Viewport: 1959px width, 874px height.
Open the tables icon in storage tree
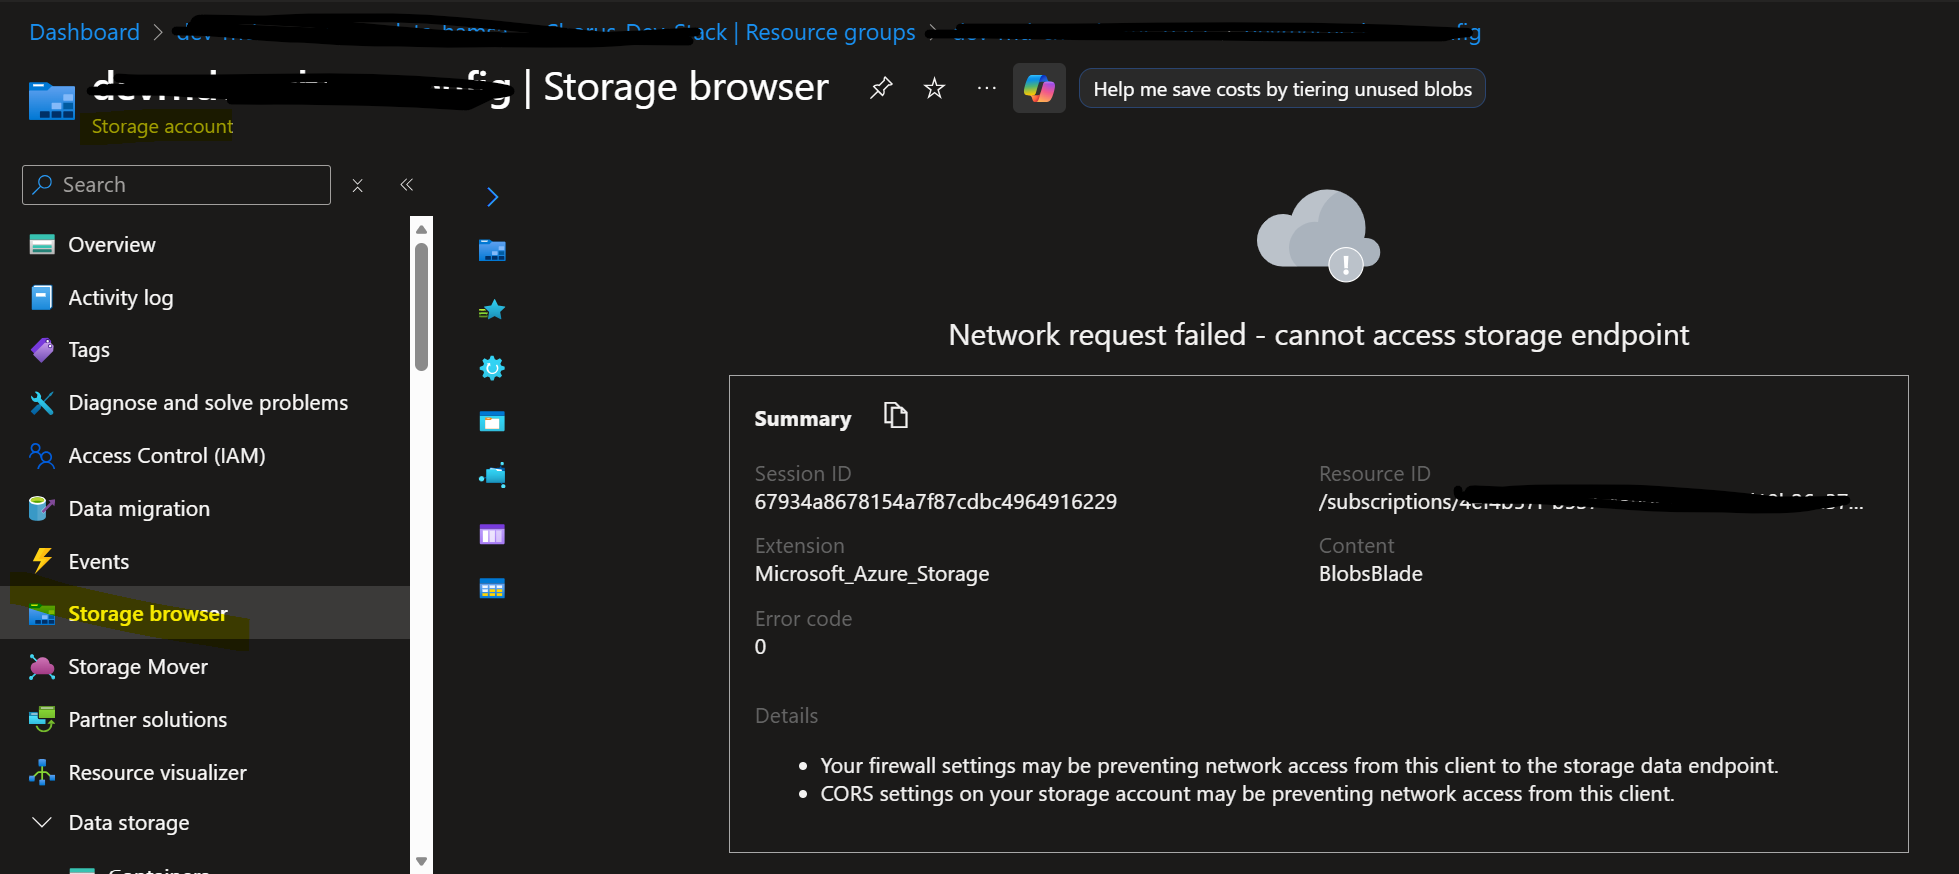(x=492, y=588)
